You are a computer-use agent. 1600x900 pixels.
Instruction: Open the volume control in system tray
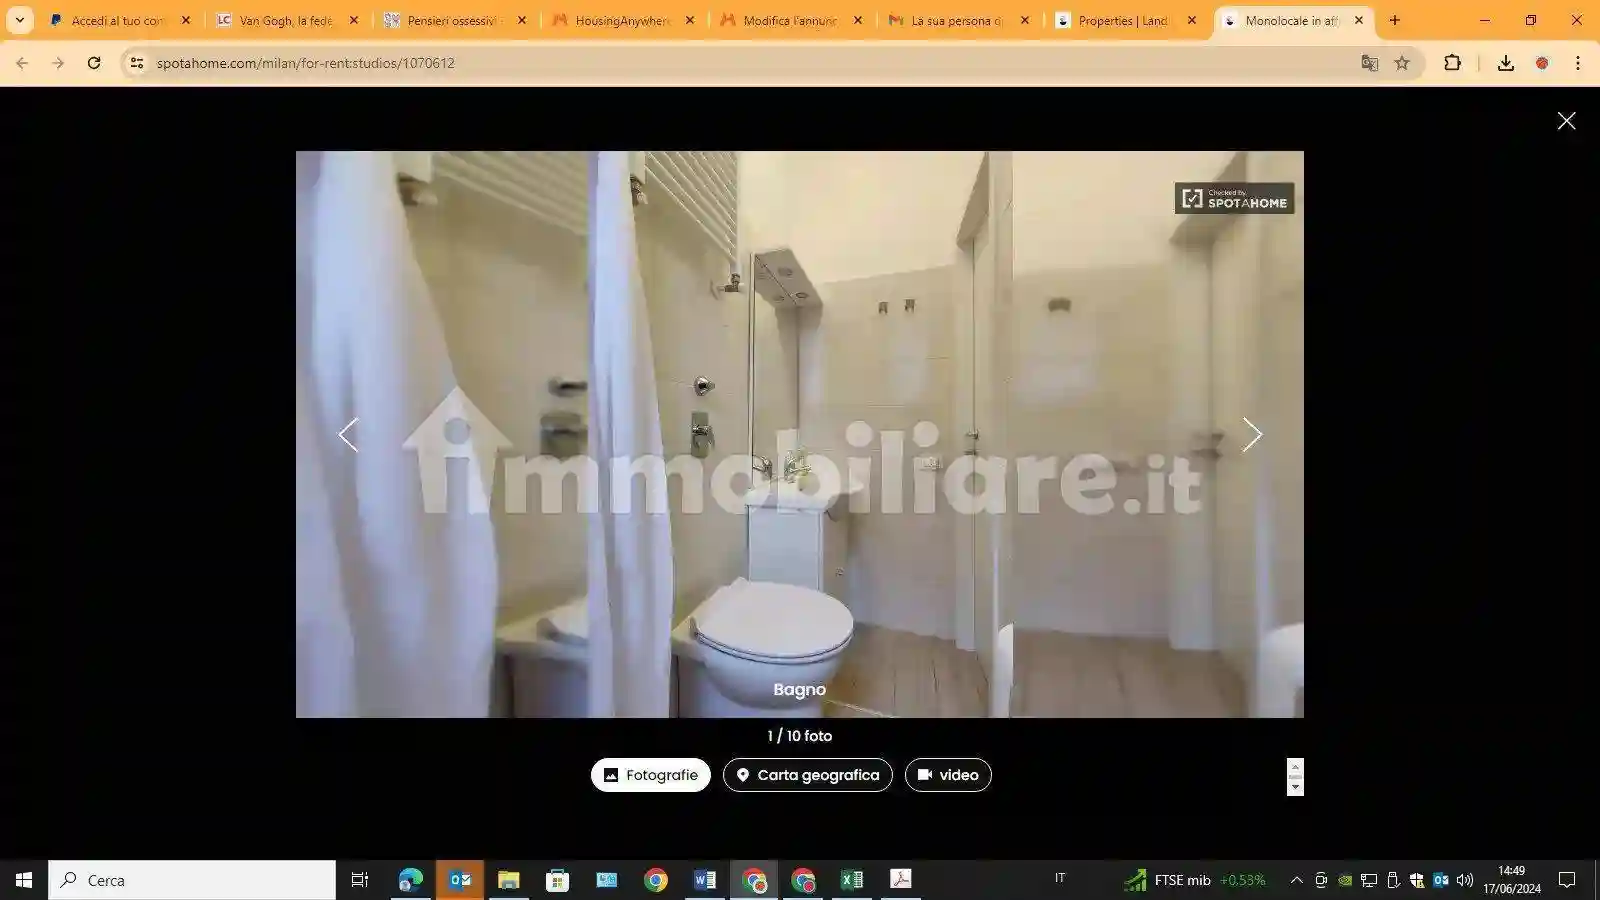pos(1463,879)
